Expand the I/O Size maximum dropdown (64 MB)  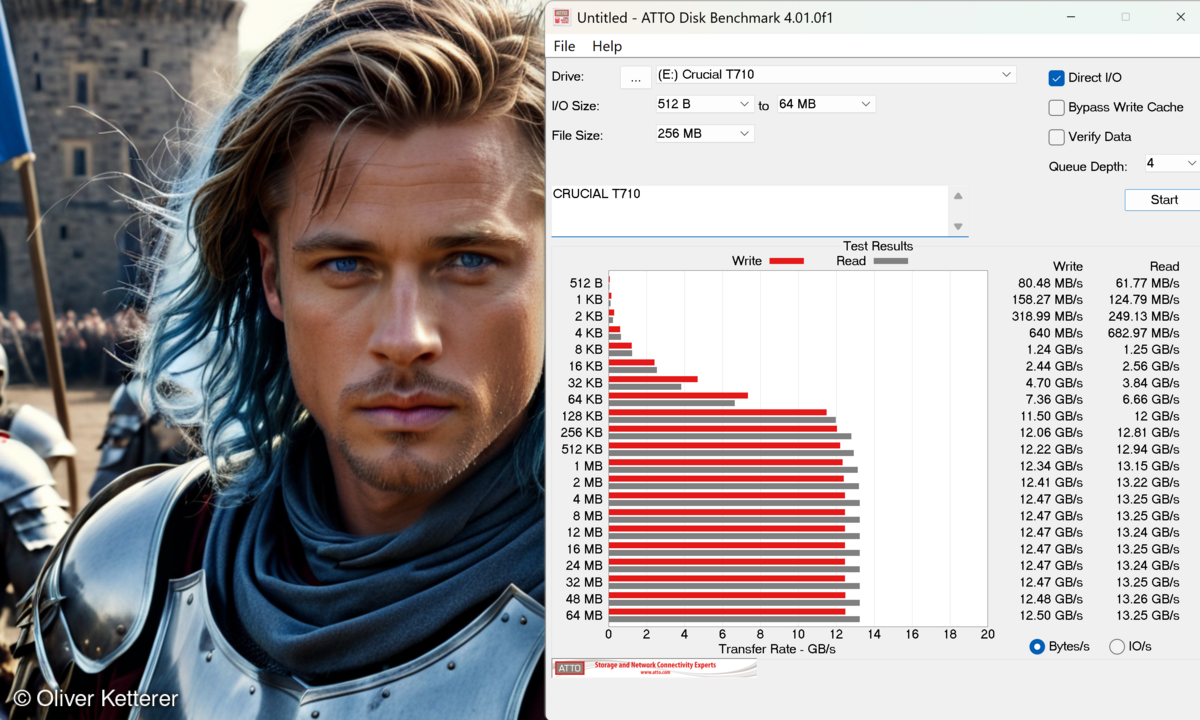point(825,104)
